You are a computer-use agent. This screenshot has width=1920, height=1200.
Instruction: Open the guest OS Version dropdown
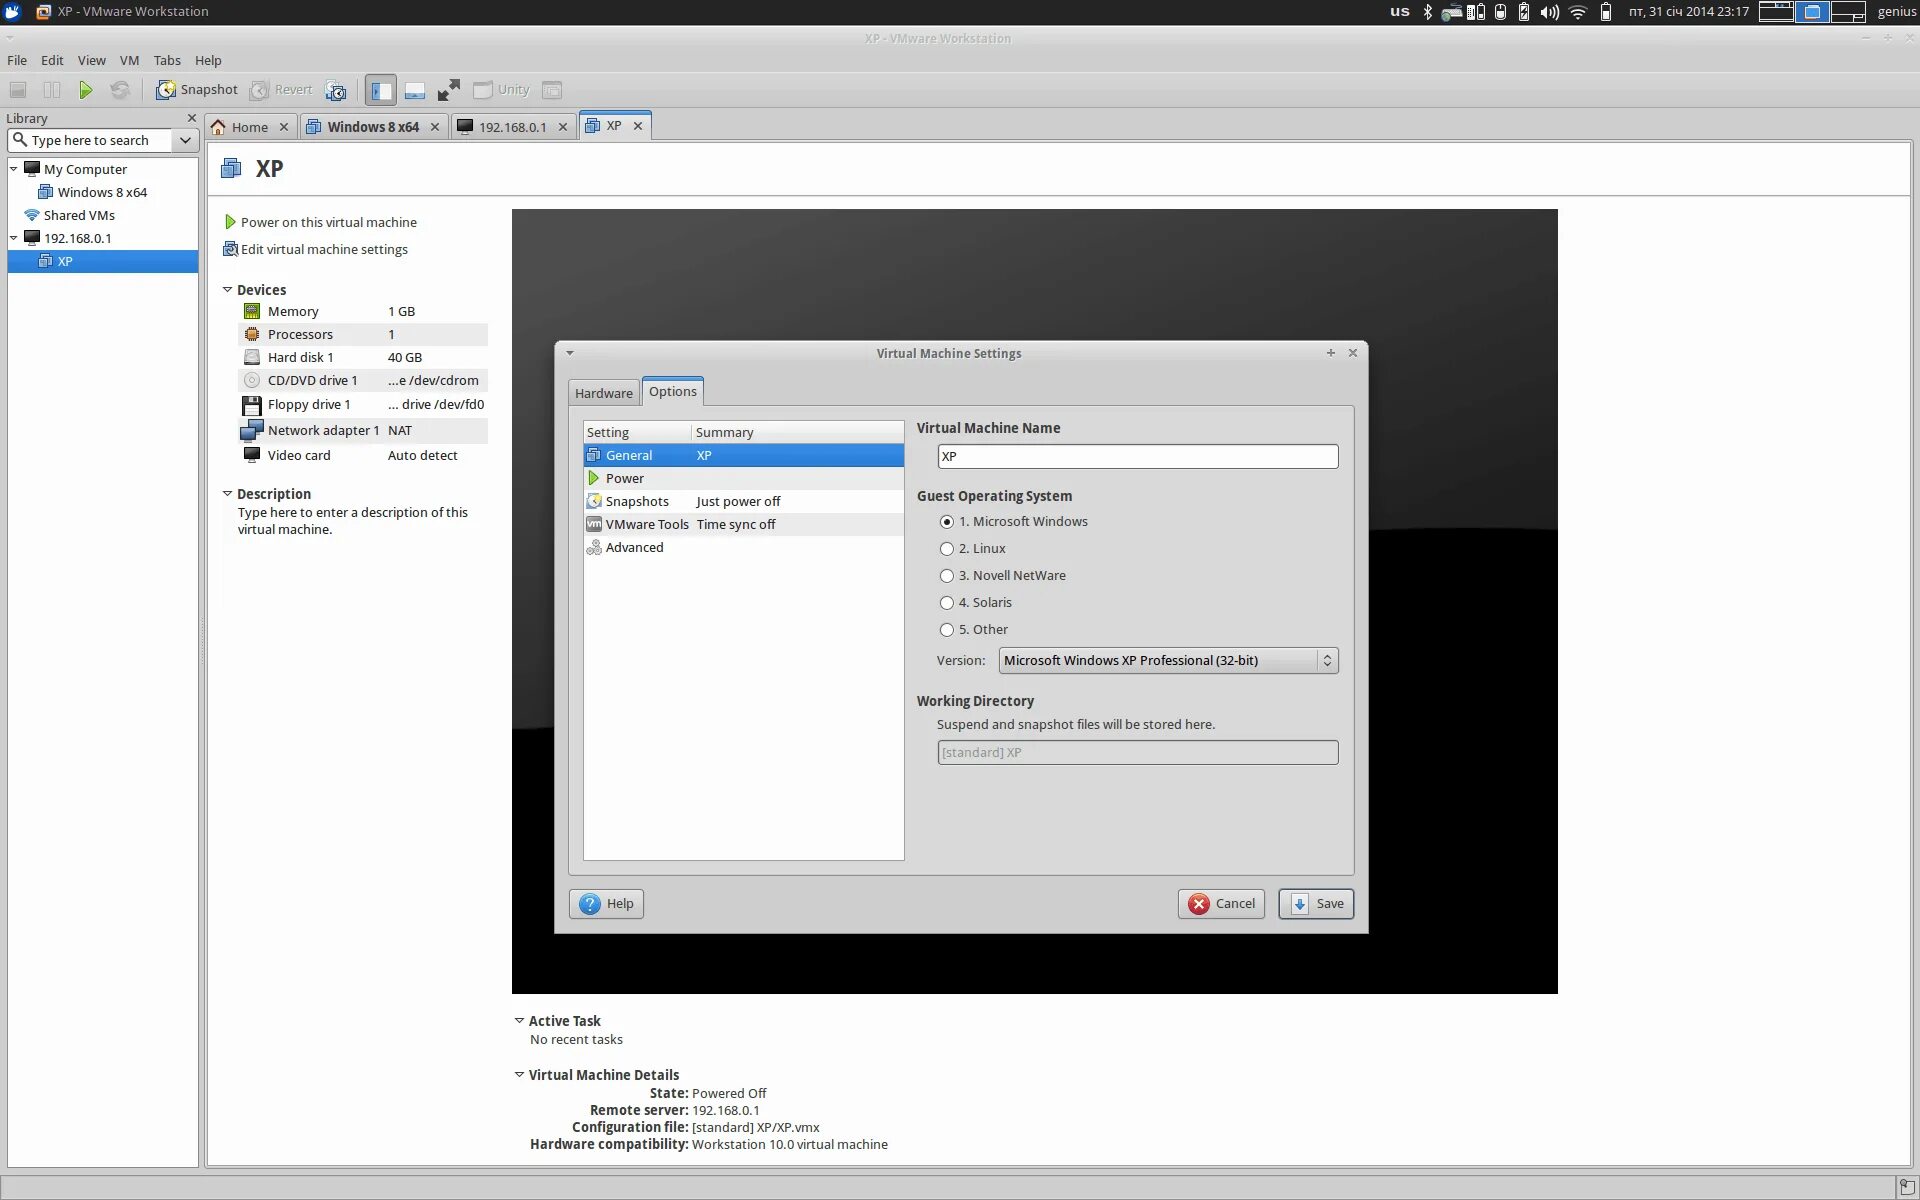[x=1167, y=661]
